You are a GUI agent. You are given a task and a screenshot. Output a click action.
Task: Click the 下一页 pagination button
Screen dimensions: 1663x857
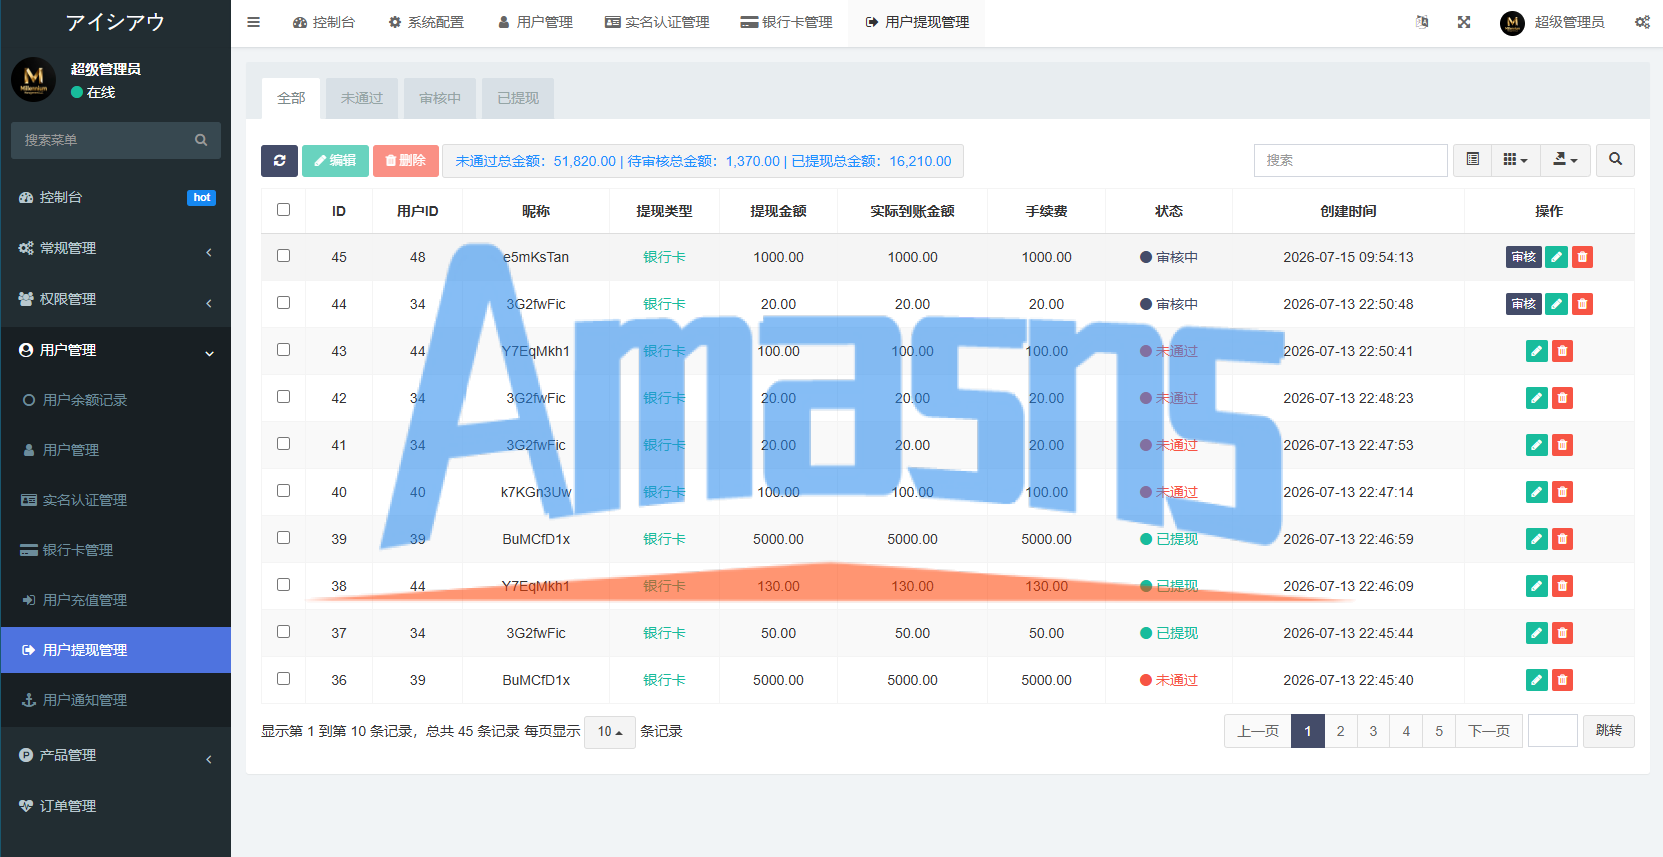click(x=1489, y=731)
